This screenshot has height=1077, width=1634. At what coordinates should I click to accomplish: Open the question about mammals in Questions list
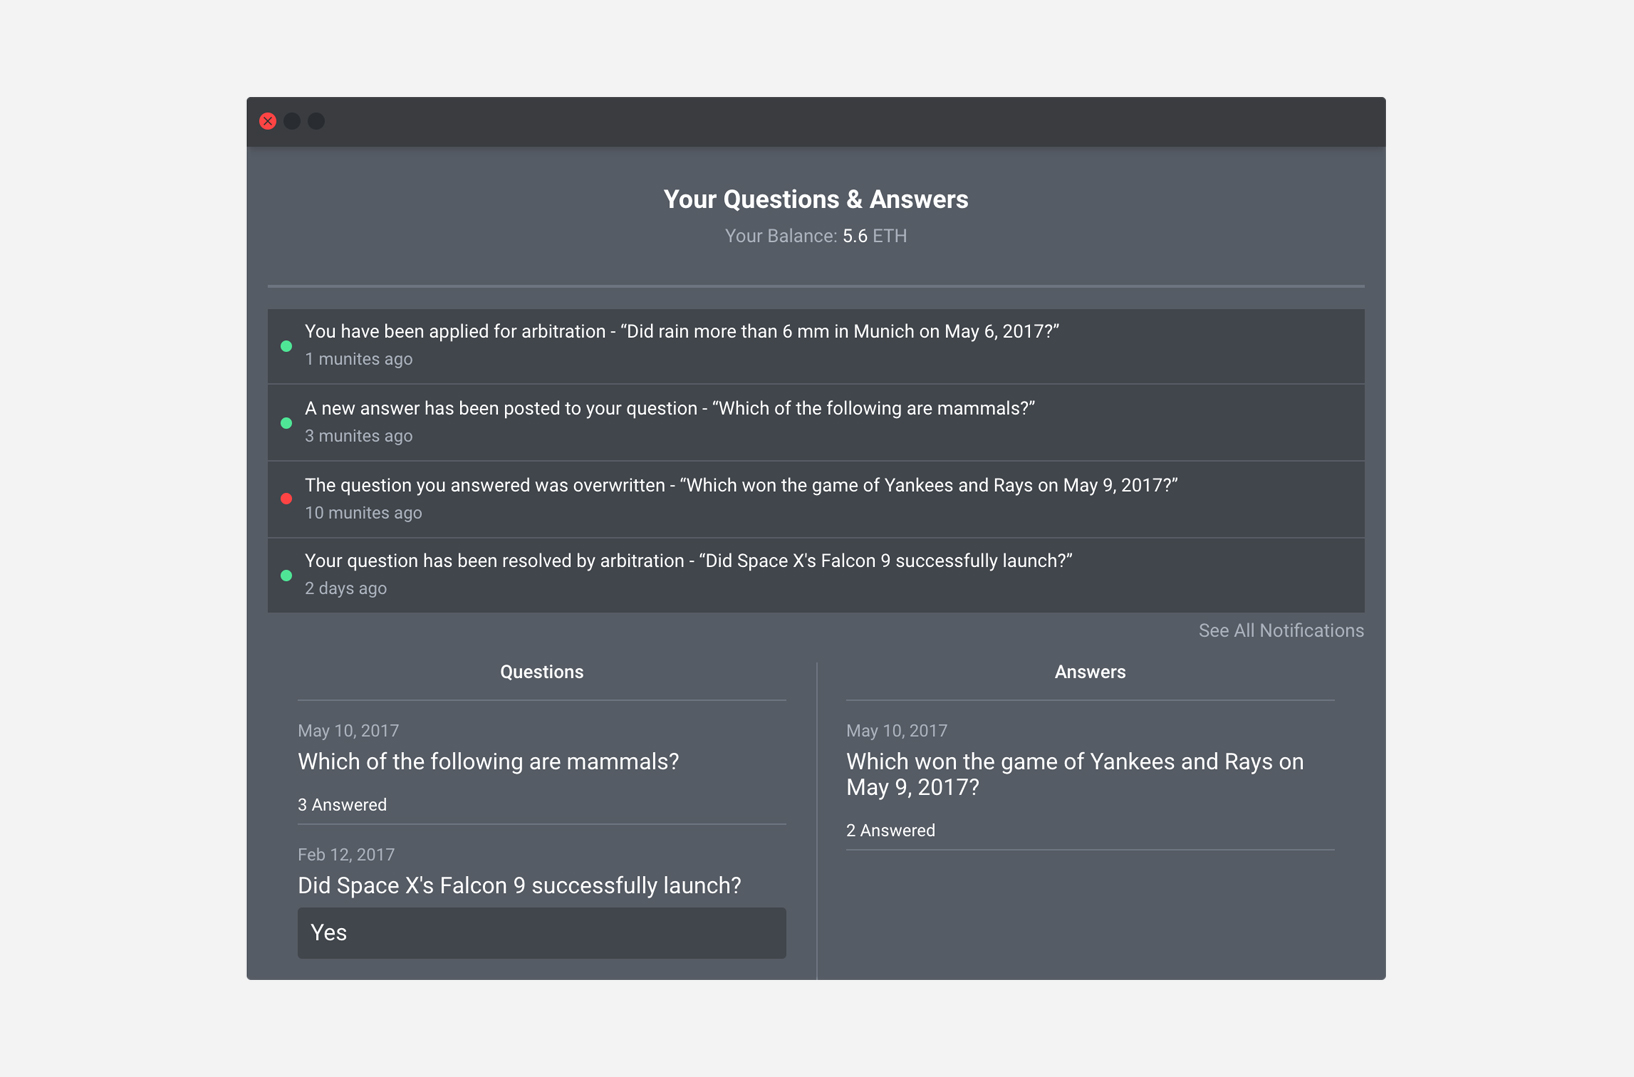point(488,762)
